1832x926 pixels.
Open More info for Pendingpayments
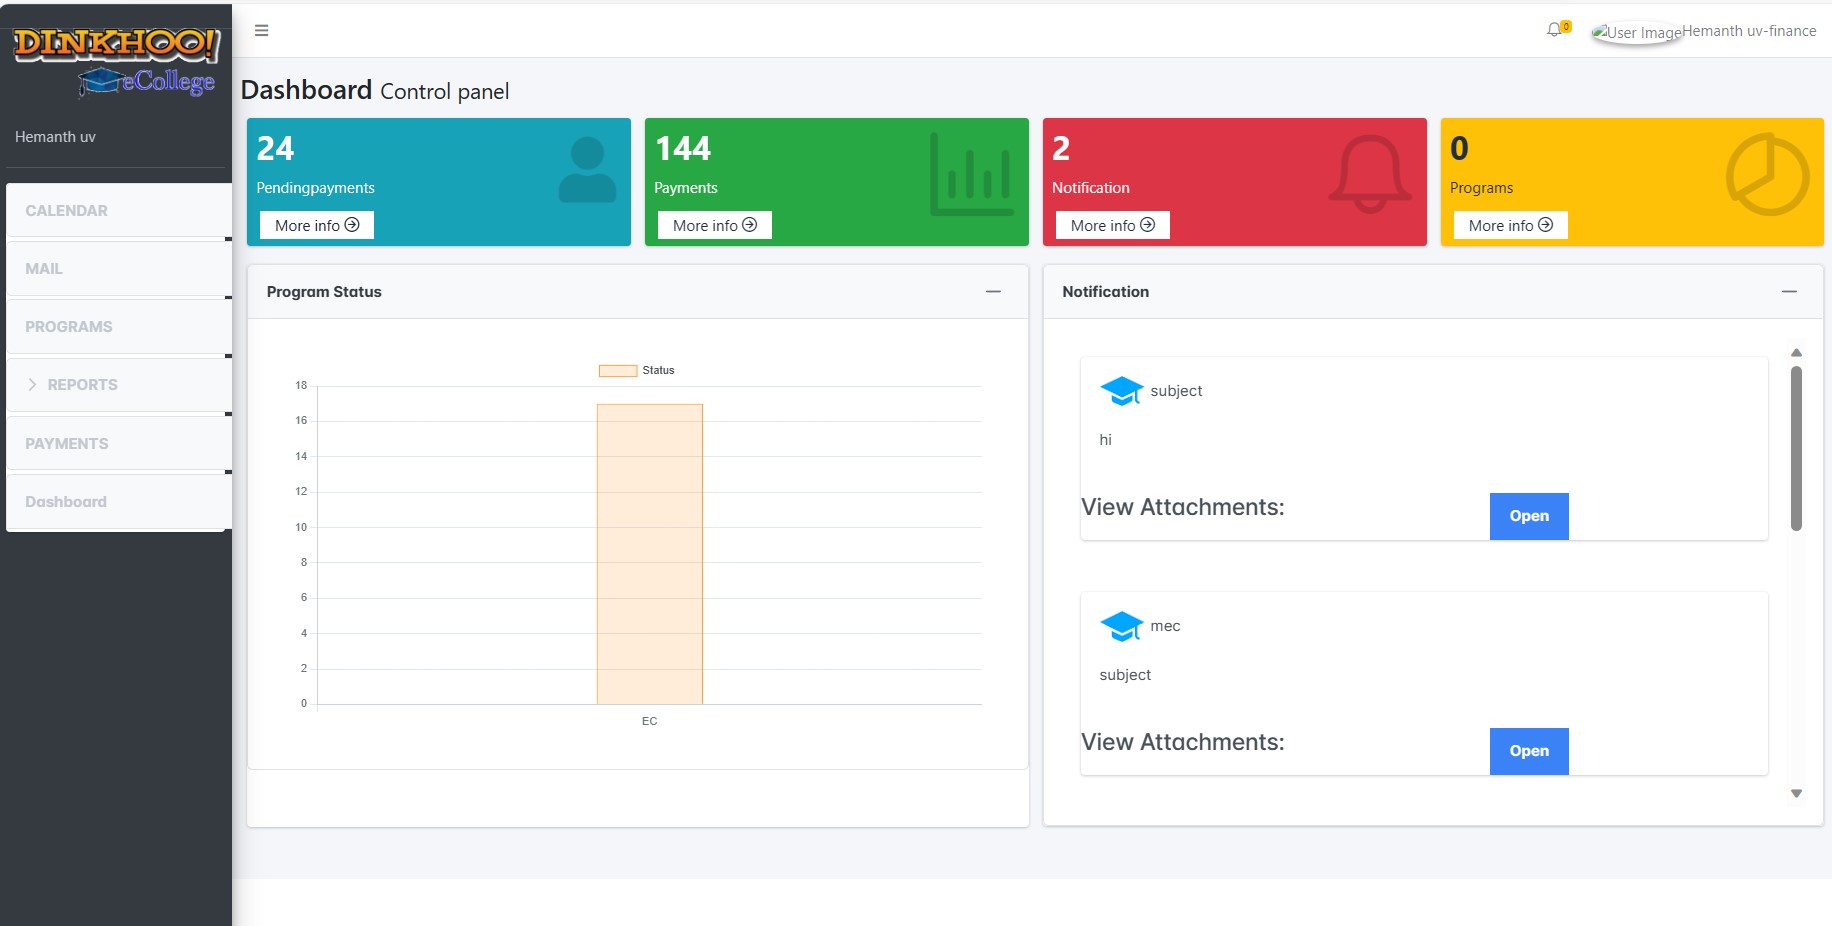(x=317, y=225)
